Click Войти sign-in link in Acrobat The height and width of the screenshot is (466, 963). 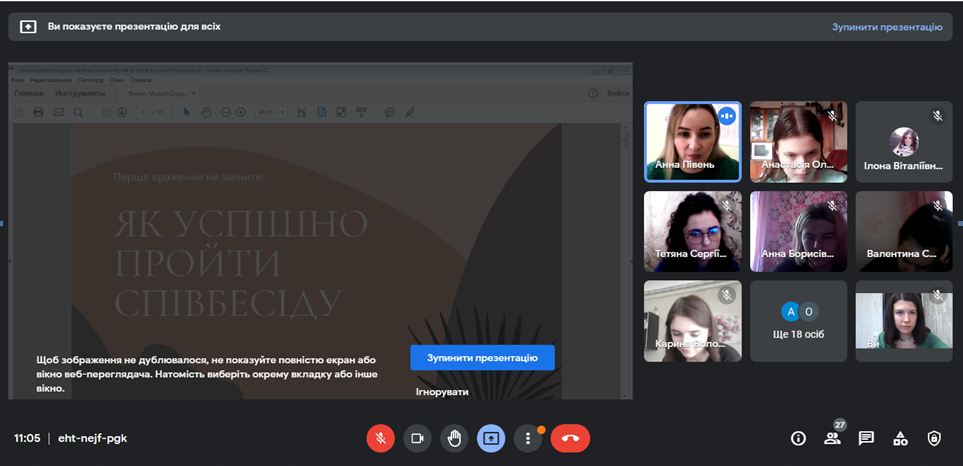coord(617,93)
